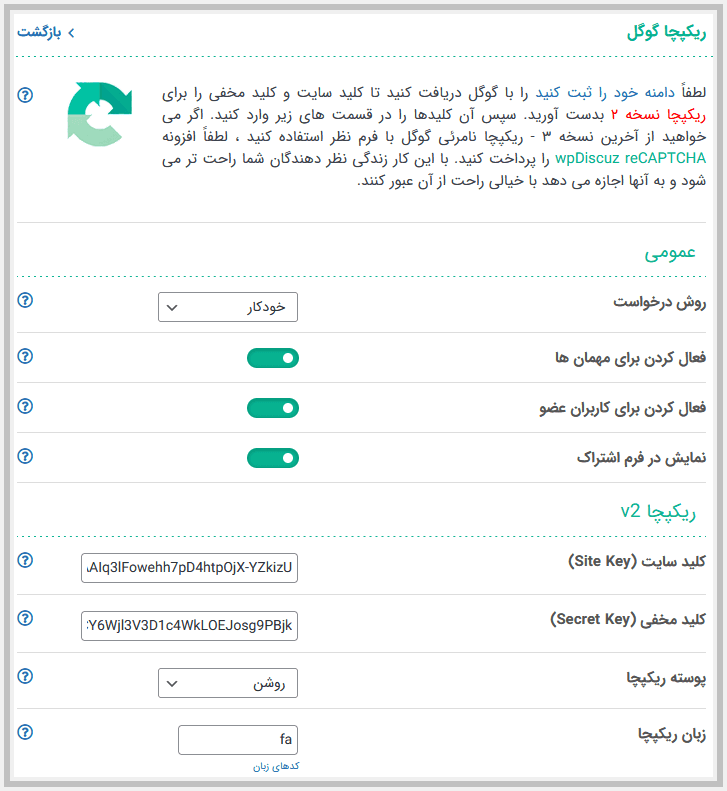Open help icon for روش درخواست row
The width and height of the screenshot is (727, 791).
click(25, 300)
